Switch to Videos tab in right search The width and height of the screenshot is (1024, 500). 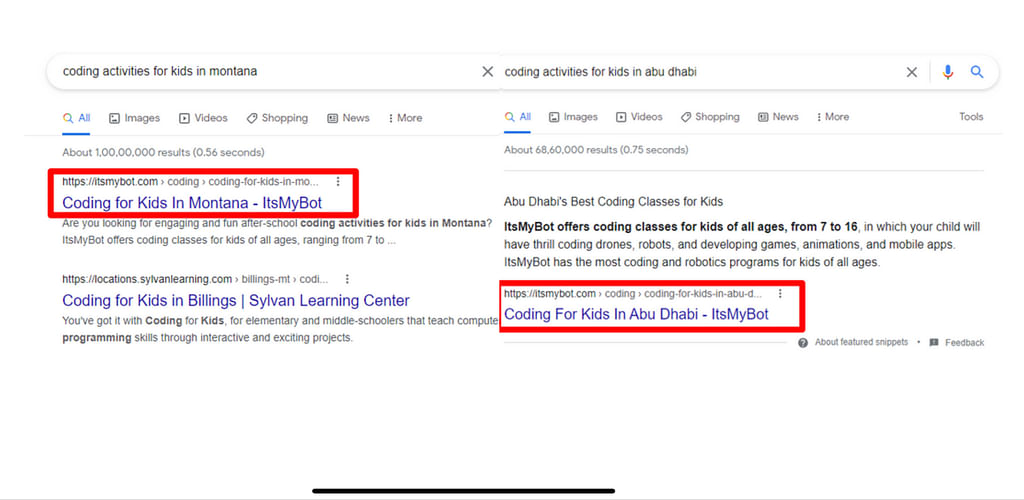click(x=638, y=117)
